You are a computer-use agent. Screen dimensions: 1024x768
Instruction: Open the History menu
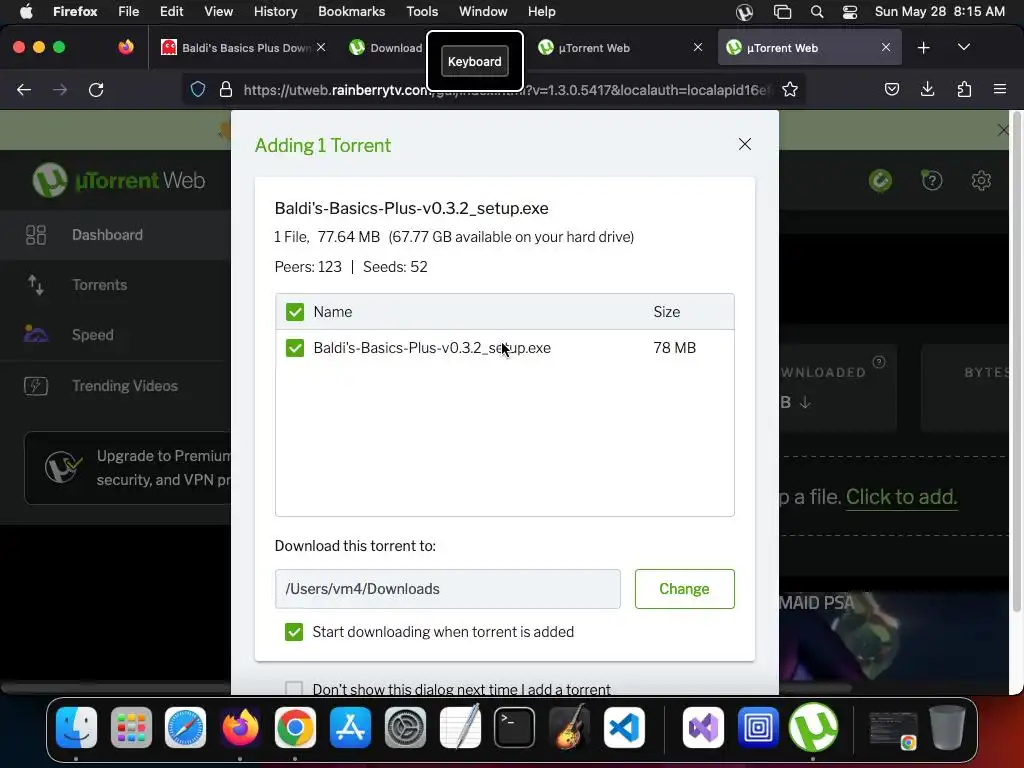click(x=275, y=12)
